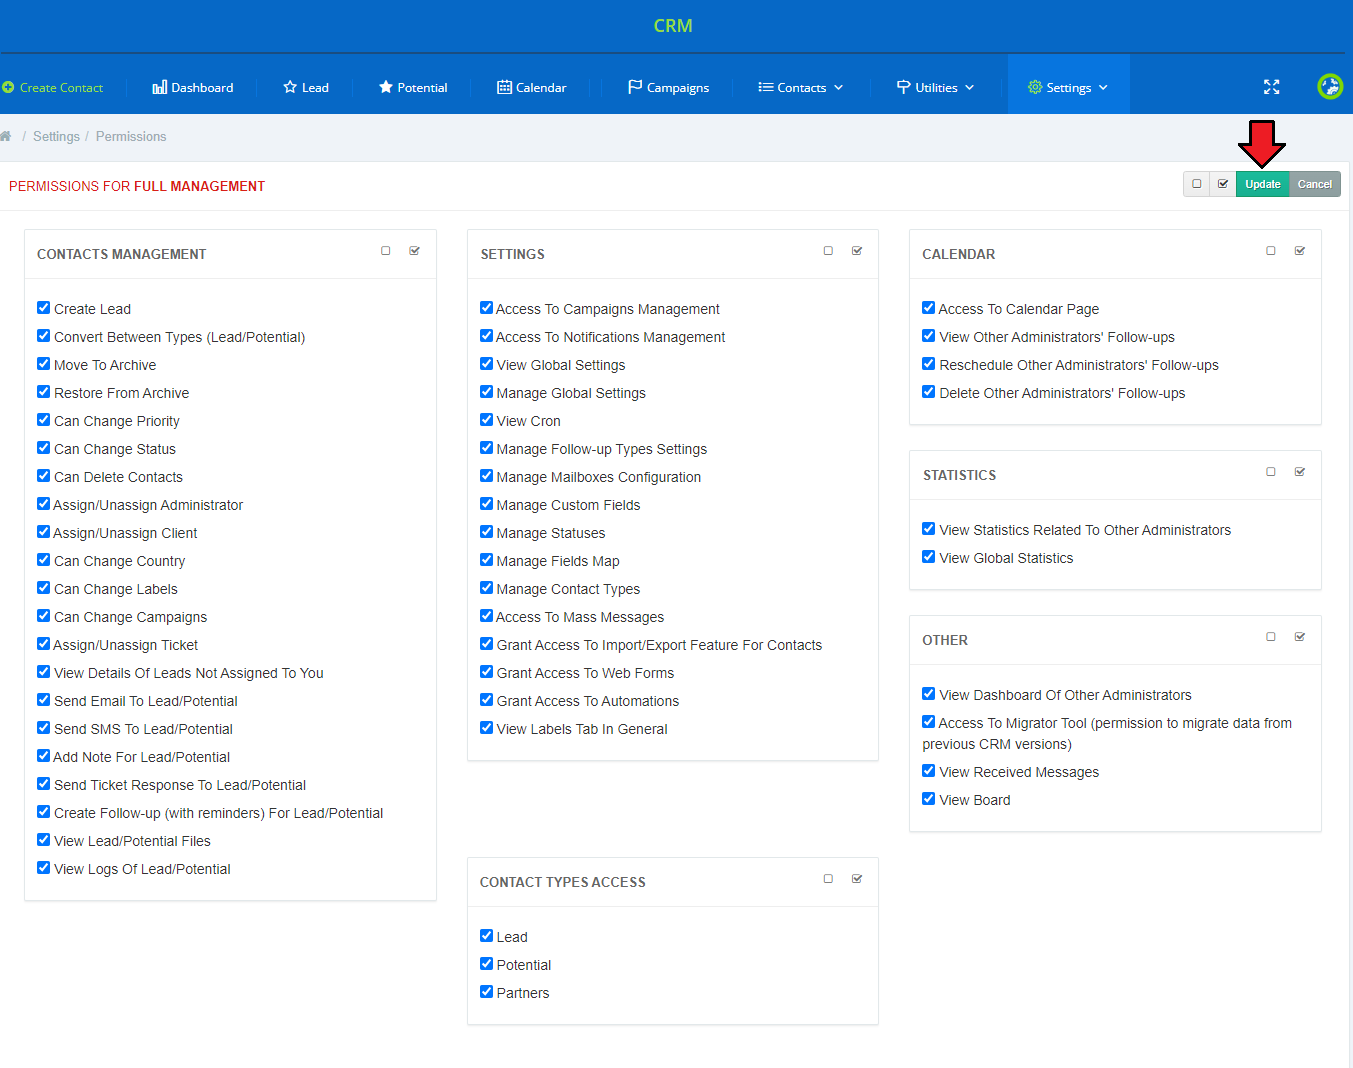
Task: Toggle the Create Lead checkbox
Action: point(43,308)
